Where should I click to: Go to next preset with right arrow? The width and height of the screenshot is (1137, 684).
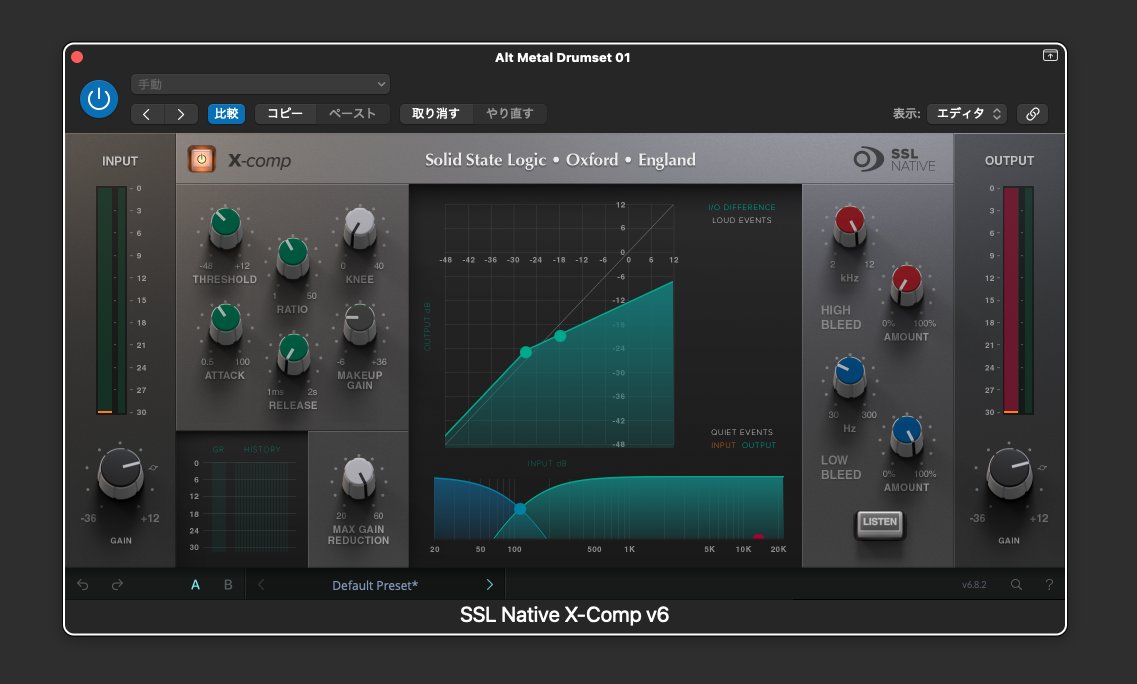pyautogui.click(x=181, y=114)
